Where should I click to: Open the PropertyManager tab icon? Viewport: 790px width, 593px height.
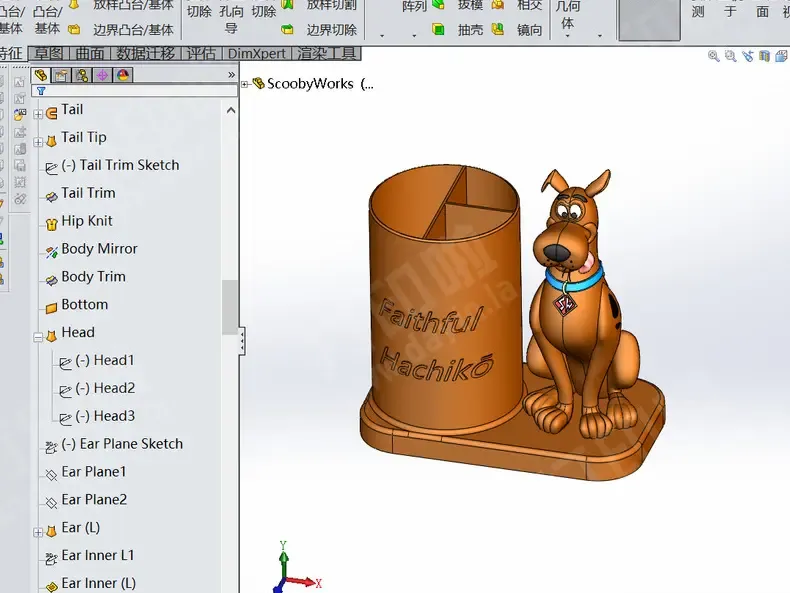tap(61, 76)
